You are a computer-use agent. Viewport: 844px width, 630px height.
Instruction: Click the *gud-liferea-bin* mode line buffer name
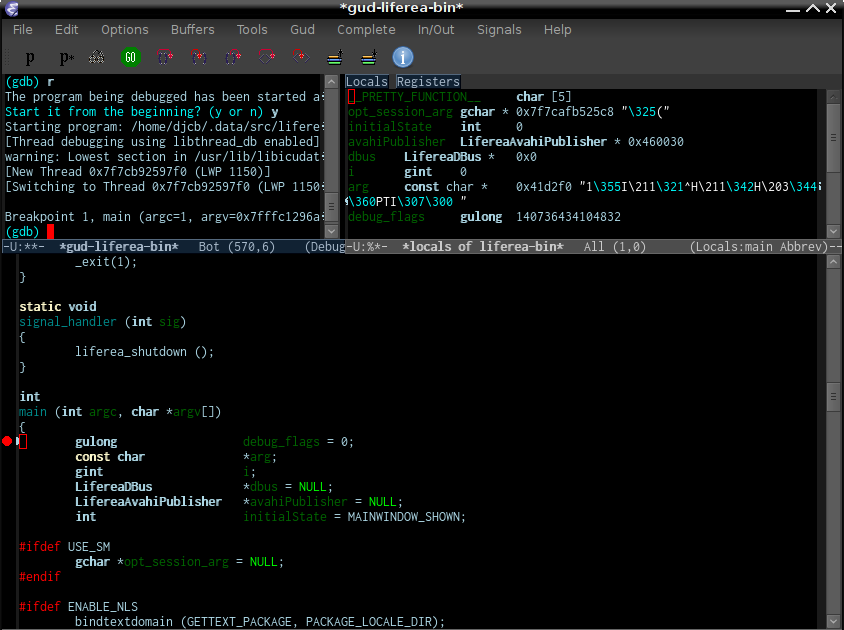point(118,247)
